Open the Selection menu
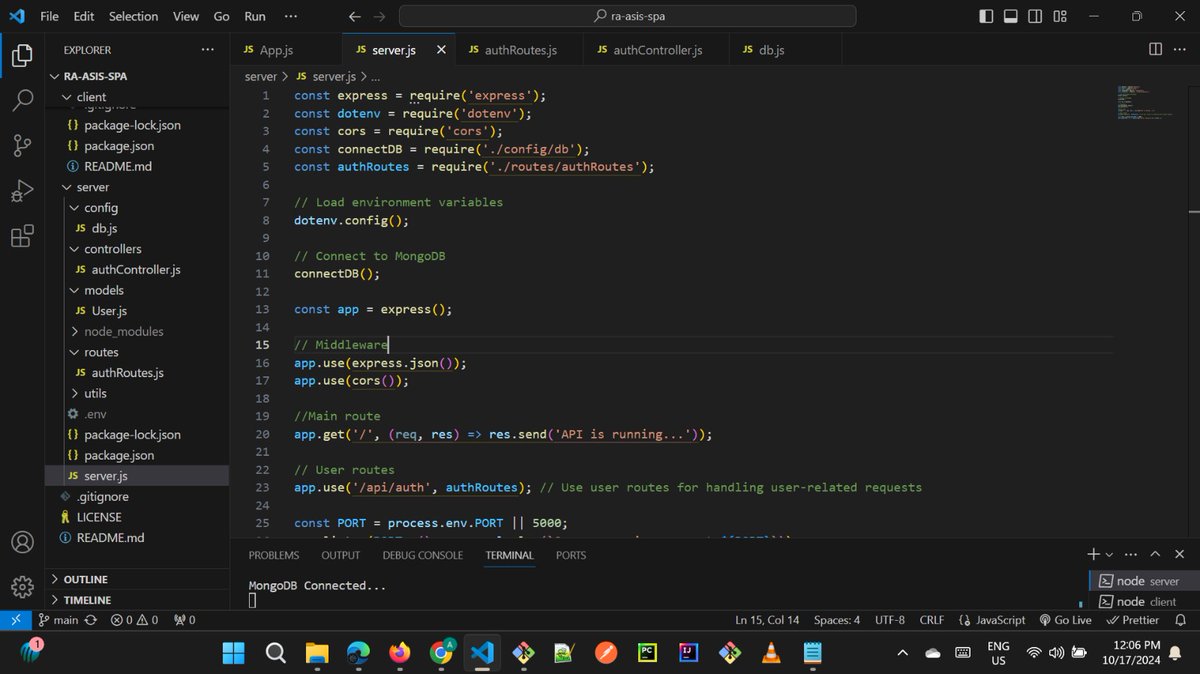The width and height of the screenshot is (1200, 674). (x=133, y=16)
